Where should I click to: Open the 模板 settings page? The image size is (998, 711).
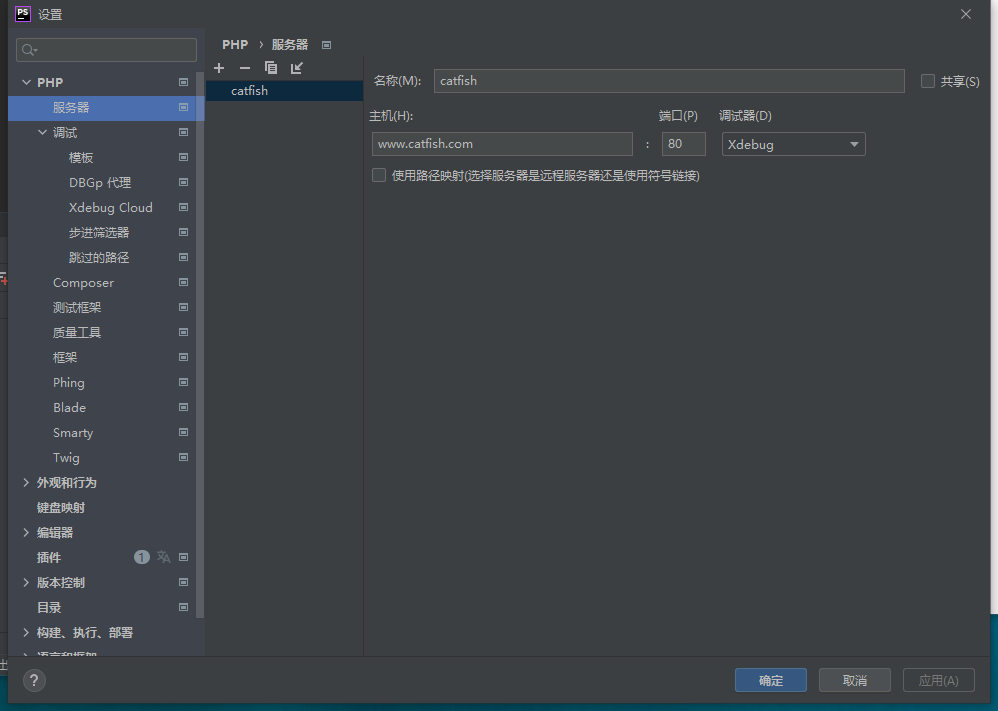click(81, 158)
